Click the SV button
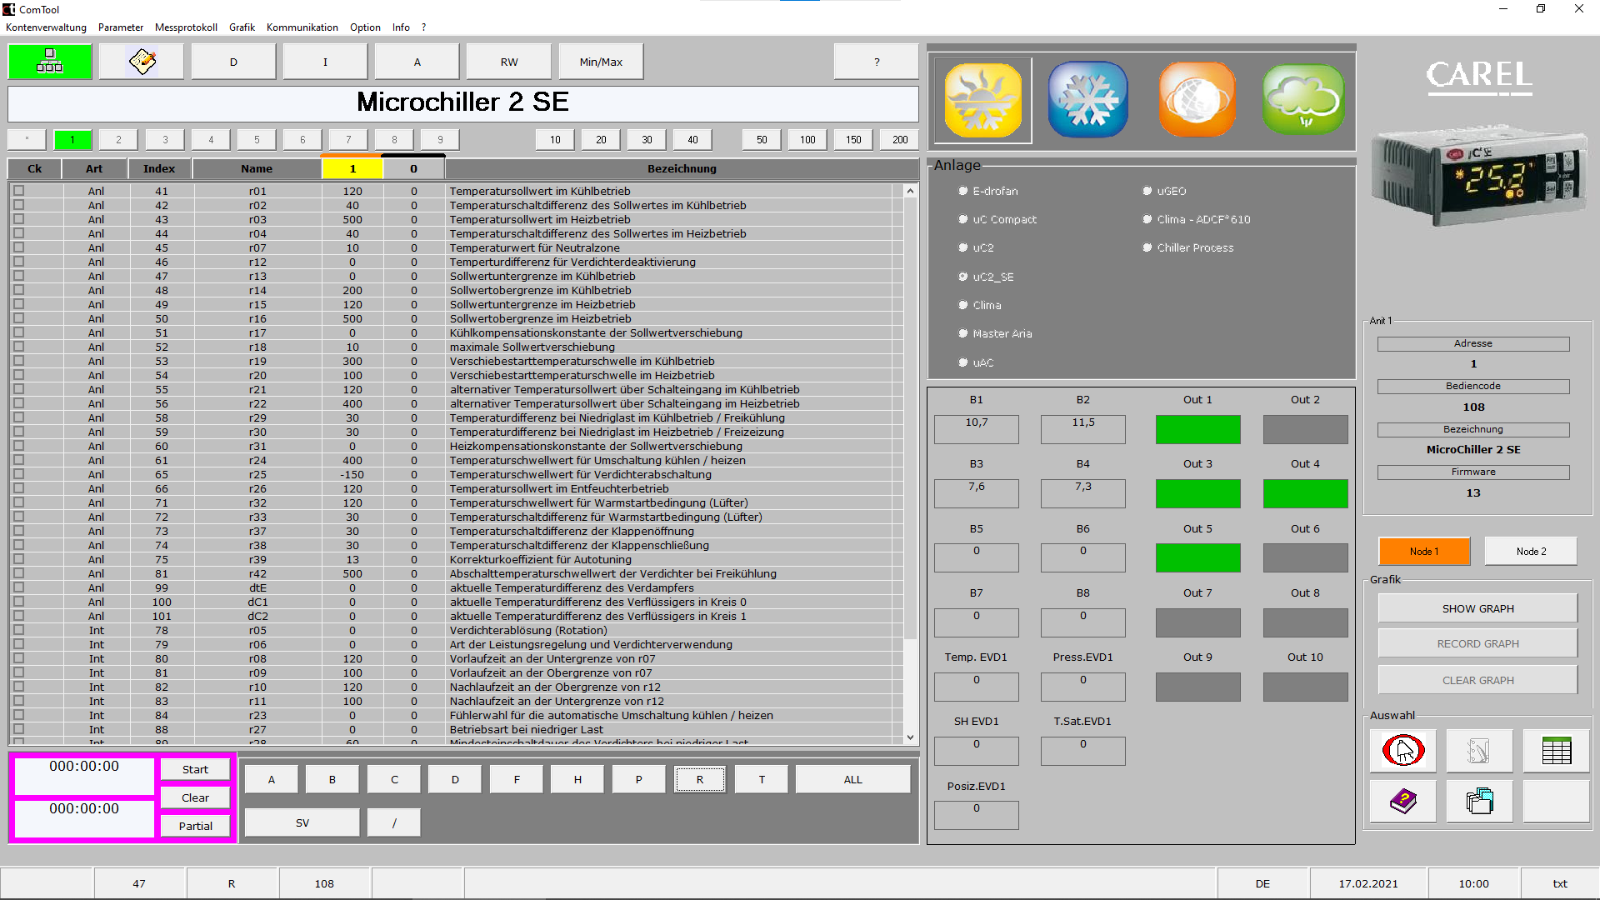Screen dimensions: 1600x900 click(302, 823)
